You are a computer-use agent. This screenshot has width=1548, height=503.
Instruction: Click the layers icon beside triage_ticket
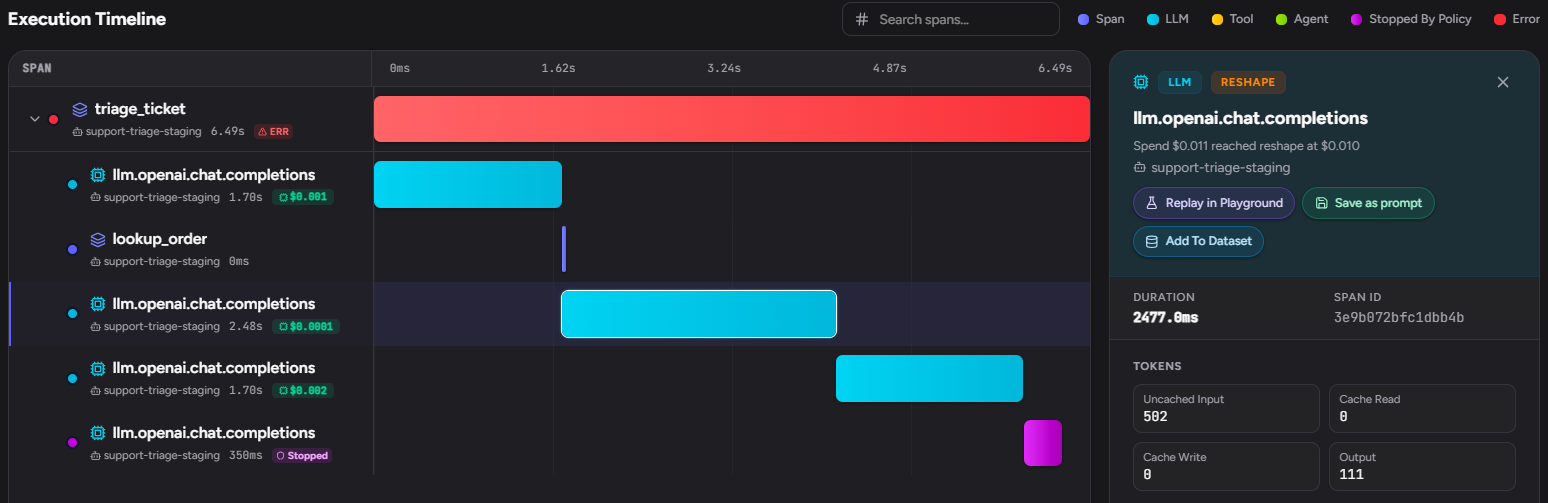(80, 109)
